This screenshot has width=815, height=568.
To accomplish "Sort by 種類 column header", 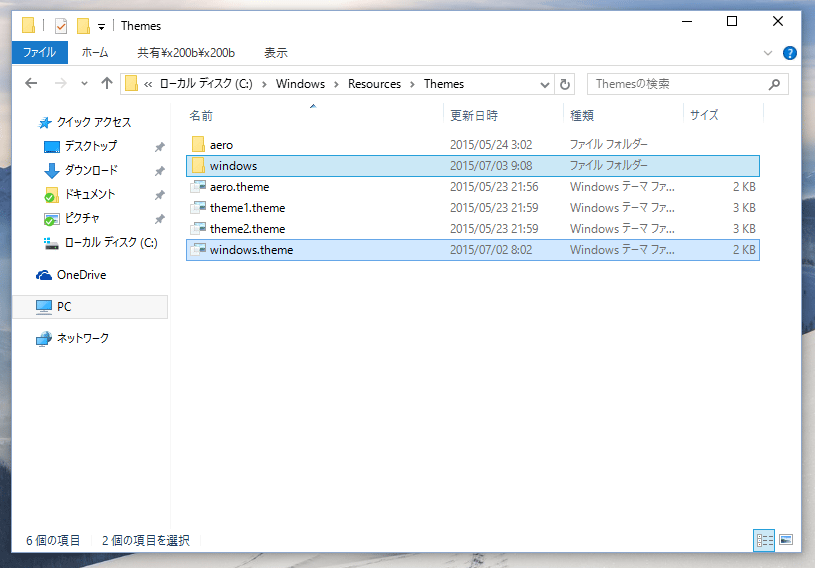I will (582, 115).
